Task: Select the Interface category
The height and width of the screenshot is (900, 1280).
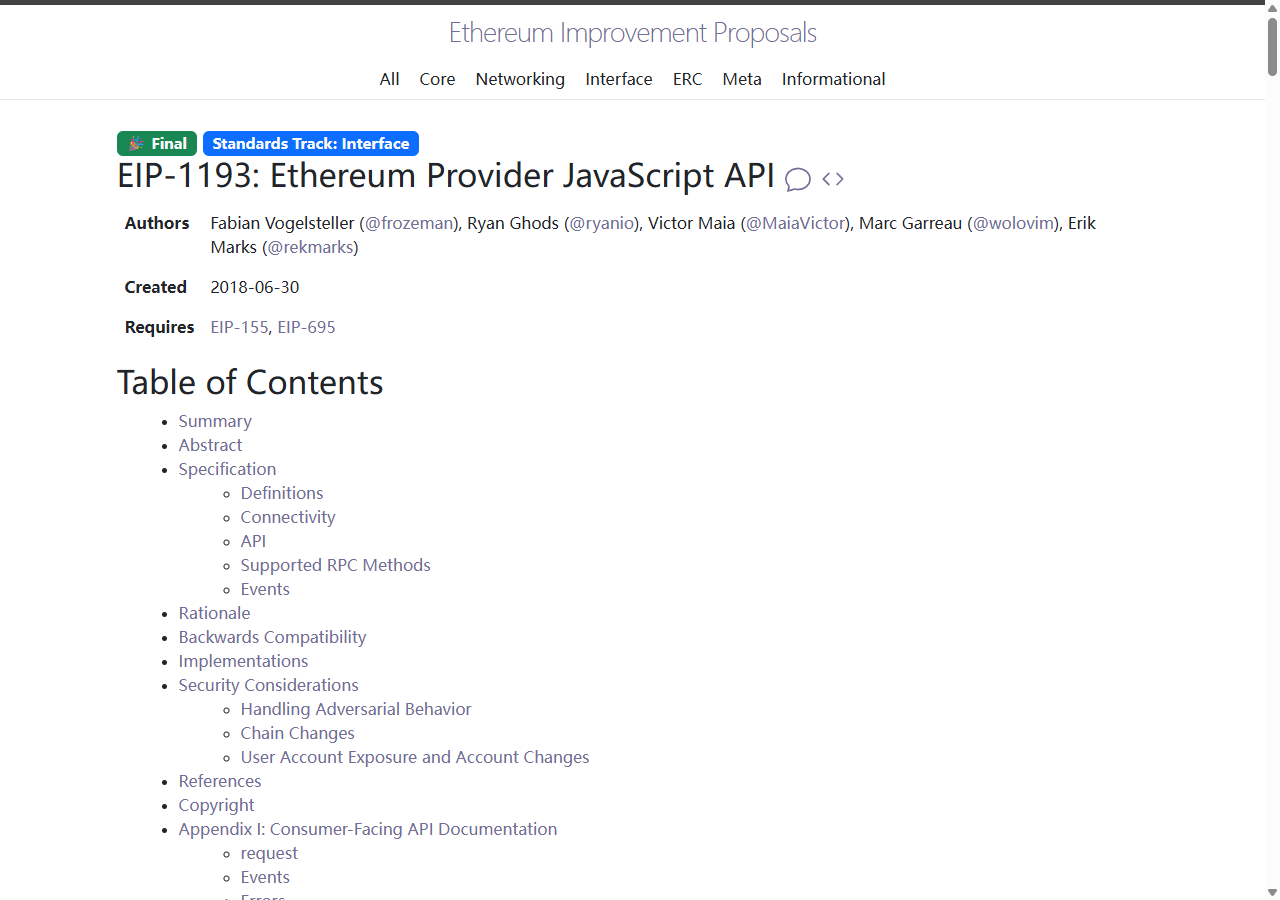Action: click(x=619, y=79)
